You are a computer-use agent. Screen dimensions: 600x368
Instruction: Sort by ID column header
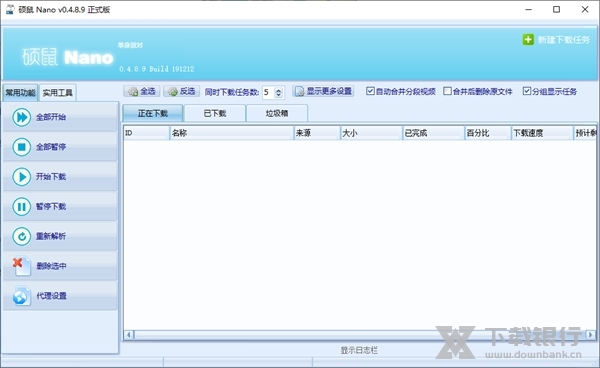click(x=147, y=133)
